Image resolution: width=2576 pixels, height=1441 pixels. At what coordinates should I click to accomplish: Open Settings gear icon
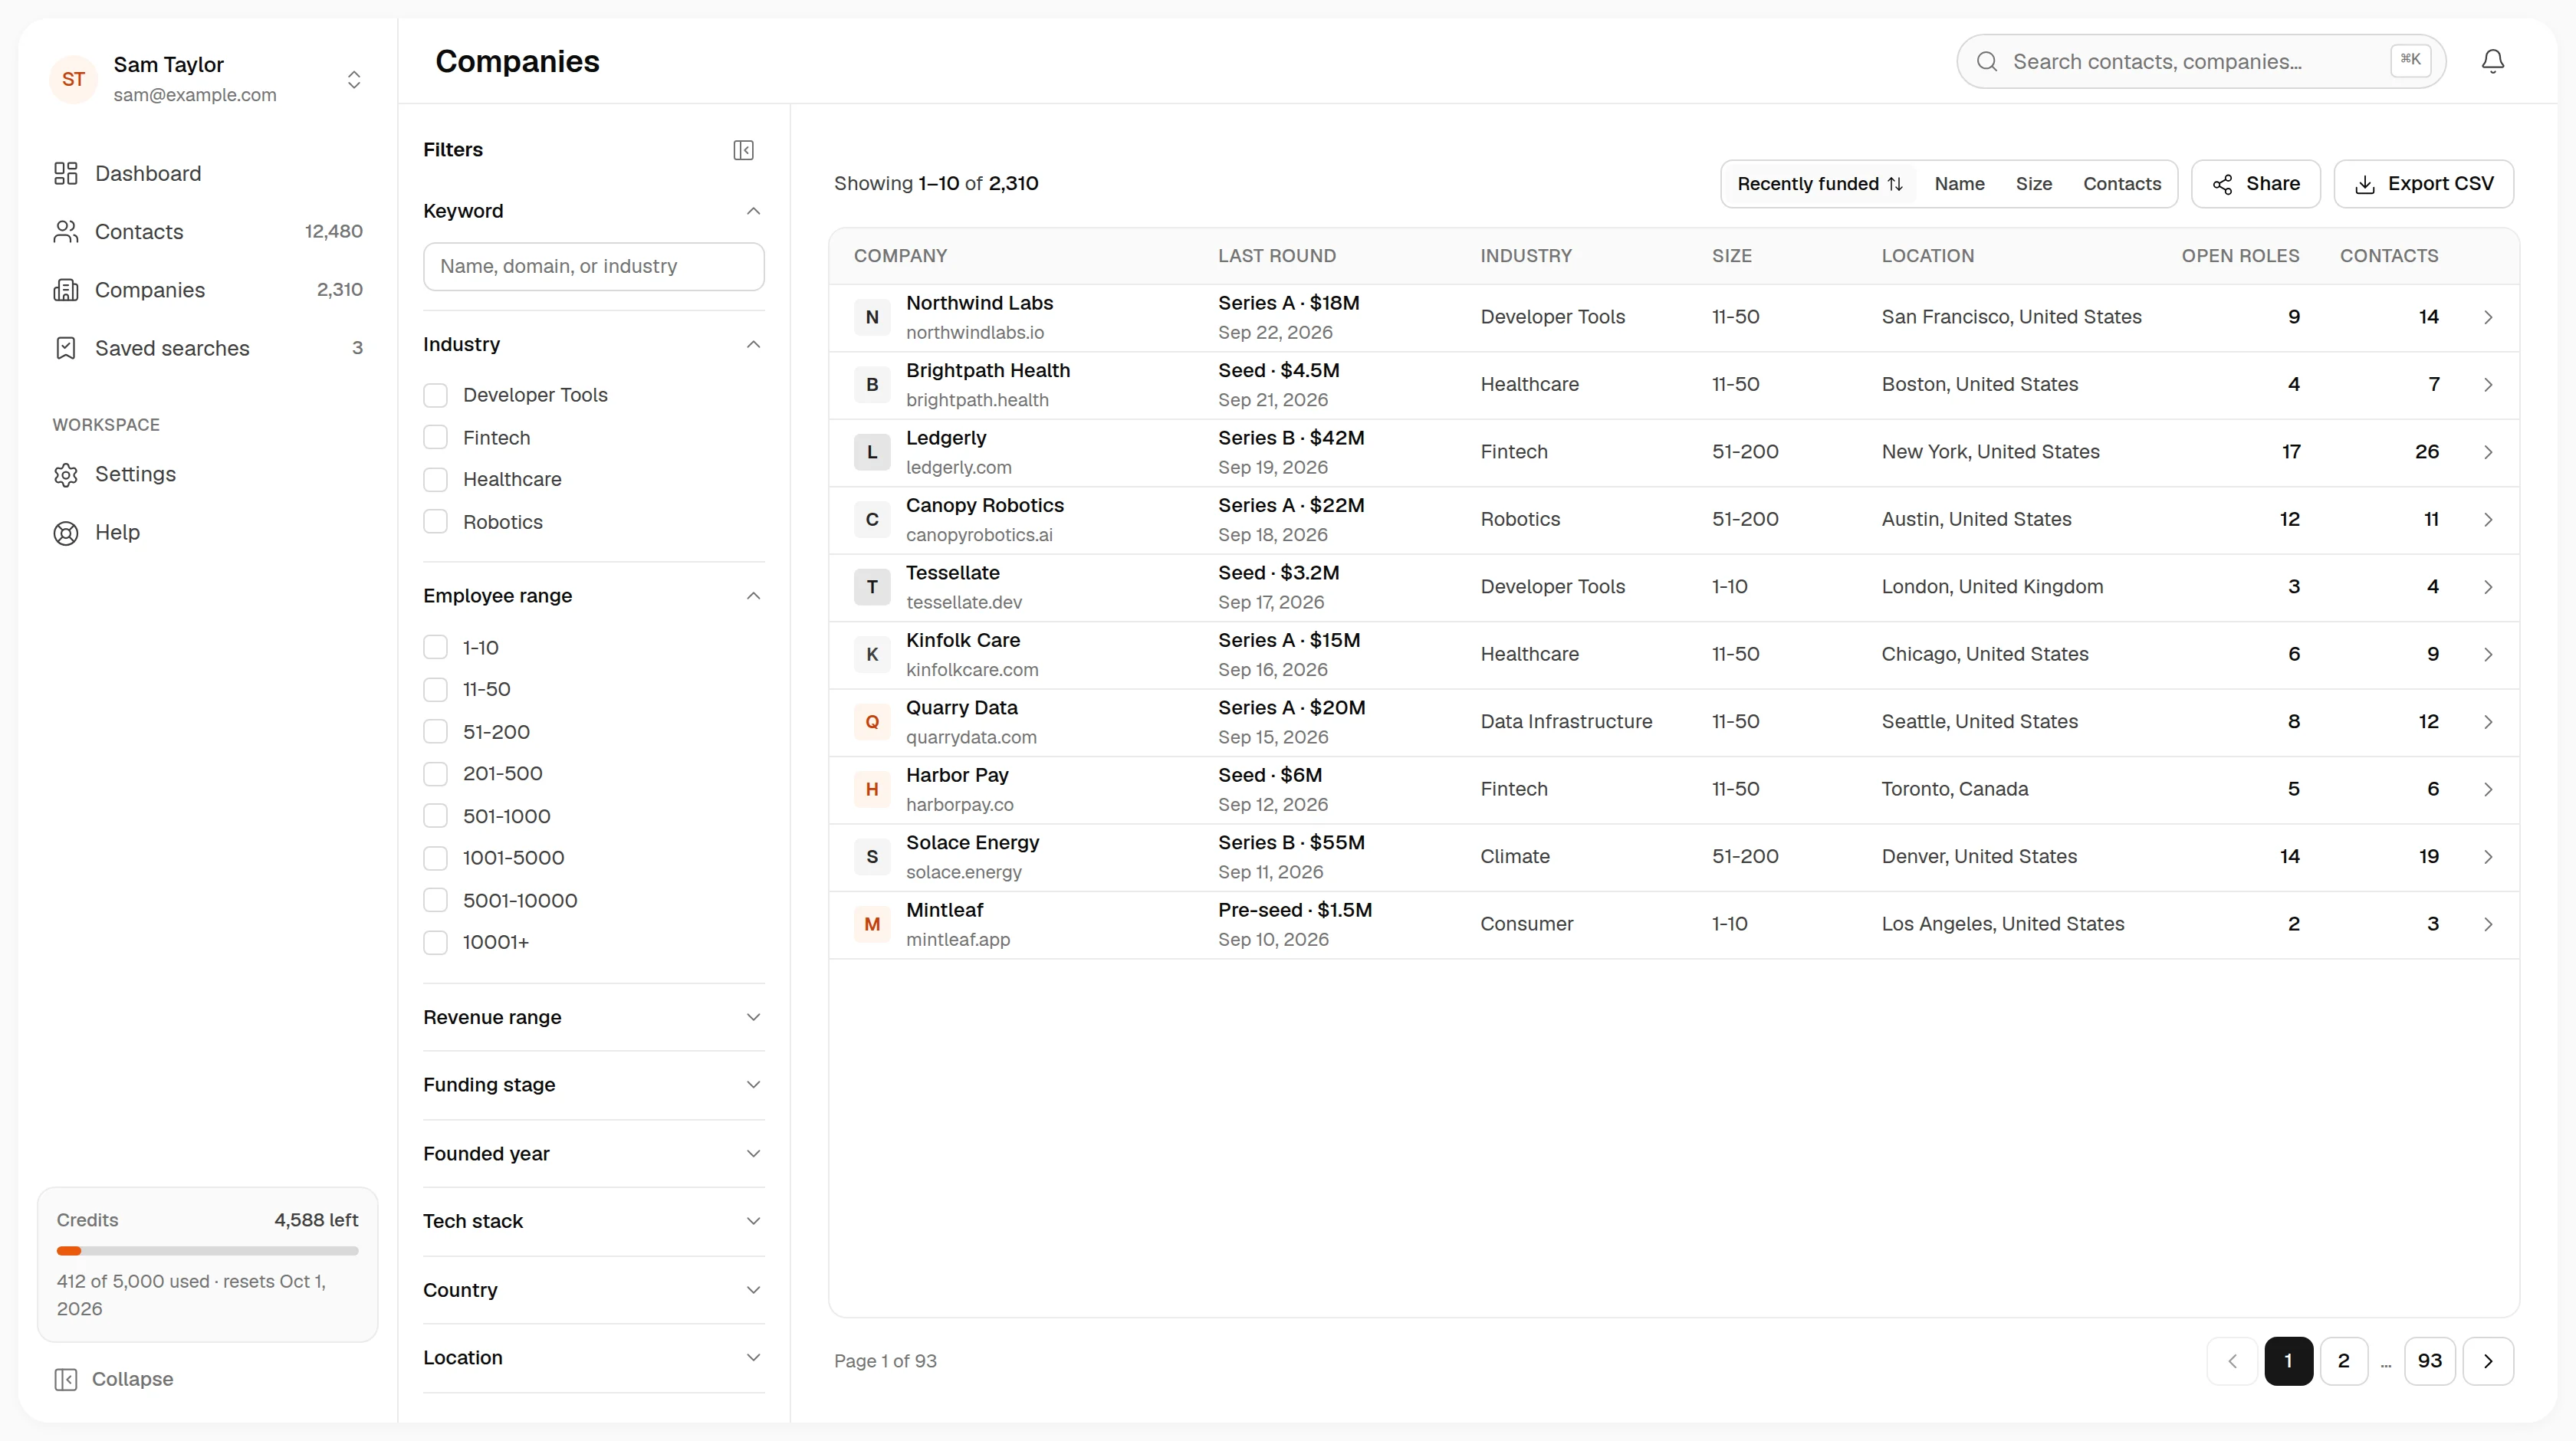coord(66,475)
